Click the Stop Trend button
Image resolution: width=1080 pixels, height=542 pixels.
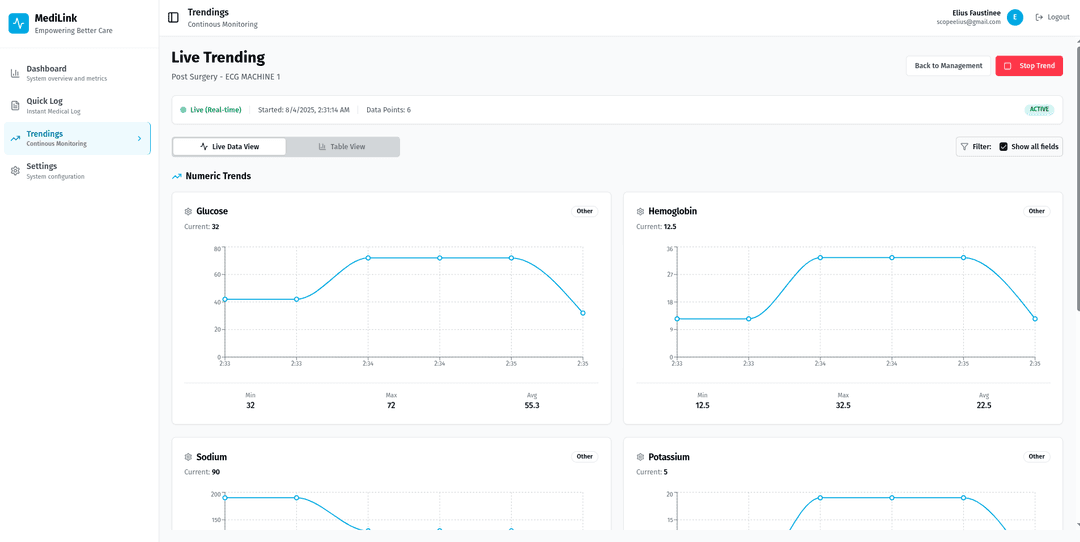(x=1029, y=66)
